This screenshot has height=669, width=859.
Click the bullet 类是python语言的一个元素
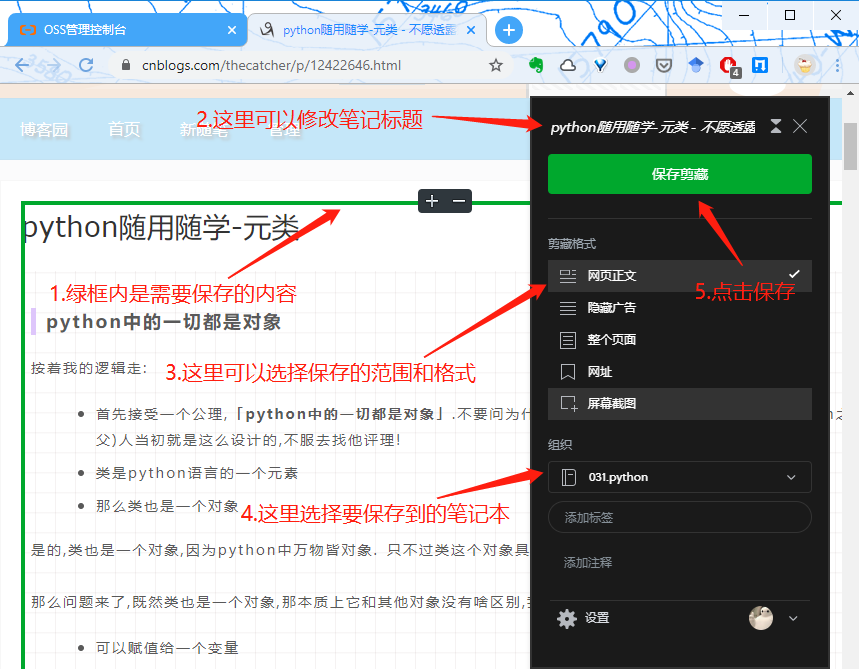click(197, 473)
